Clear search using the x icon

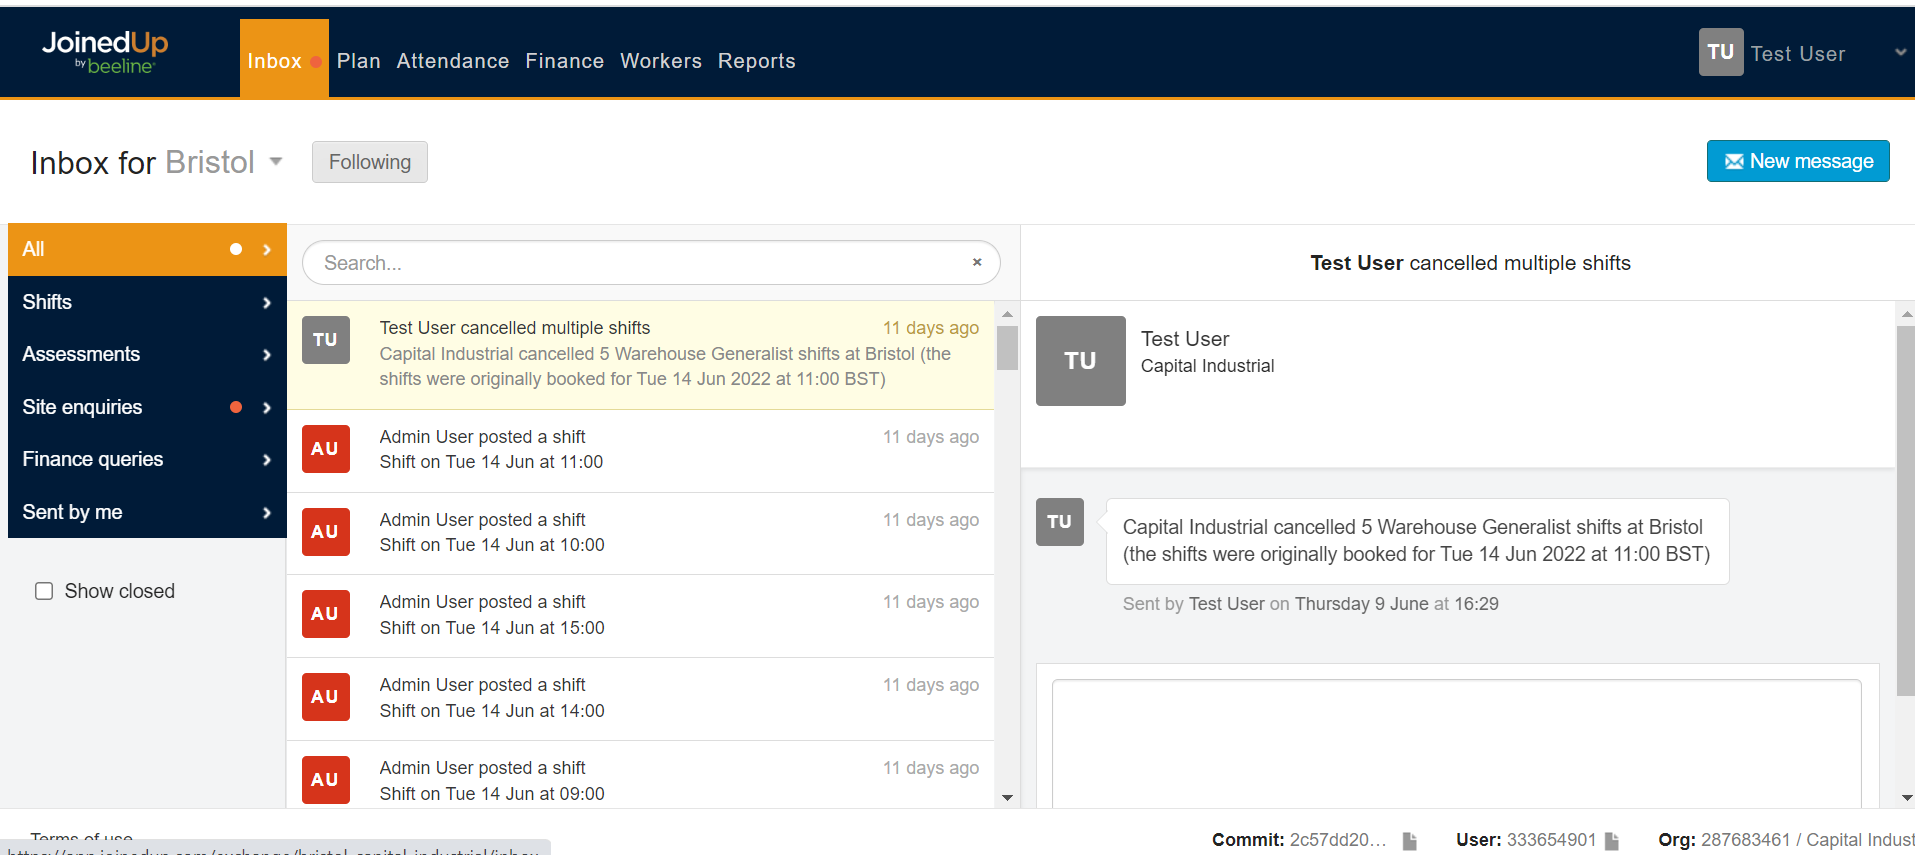point(977,262)
